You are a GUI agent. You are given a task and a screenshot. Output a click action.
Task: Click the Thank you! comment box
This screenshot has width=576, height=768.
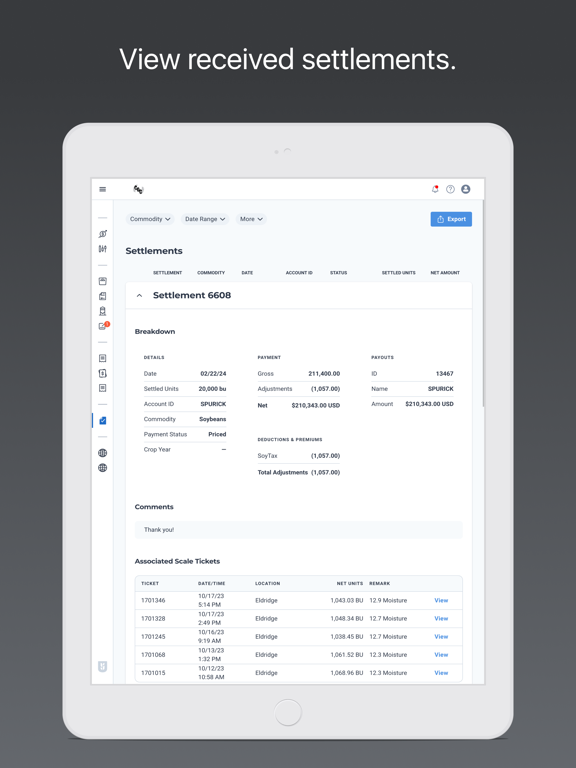pyautogui.click(x=299, y=530)
